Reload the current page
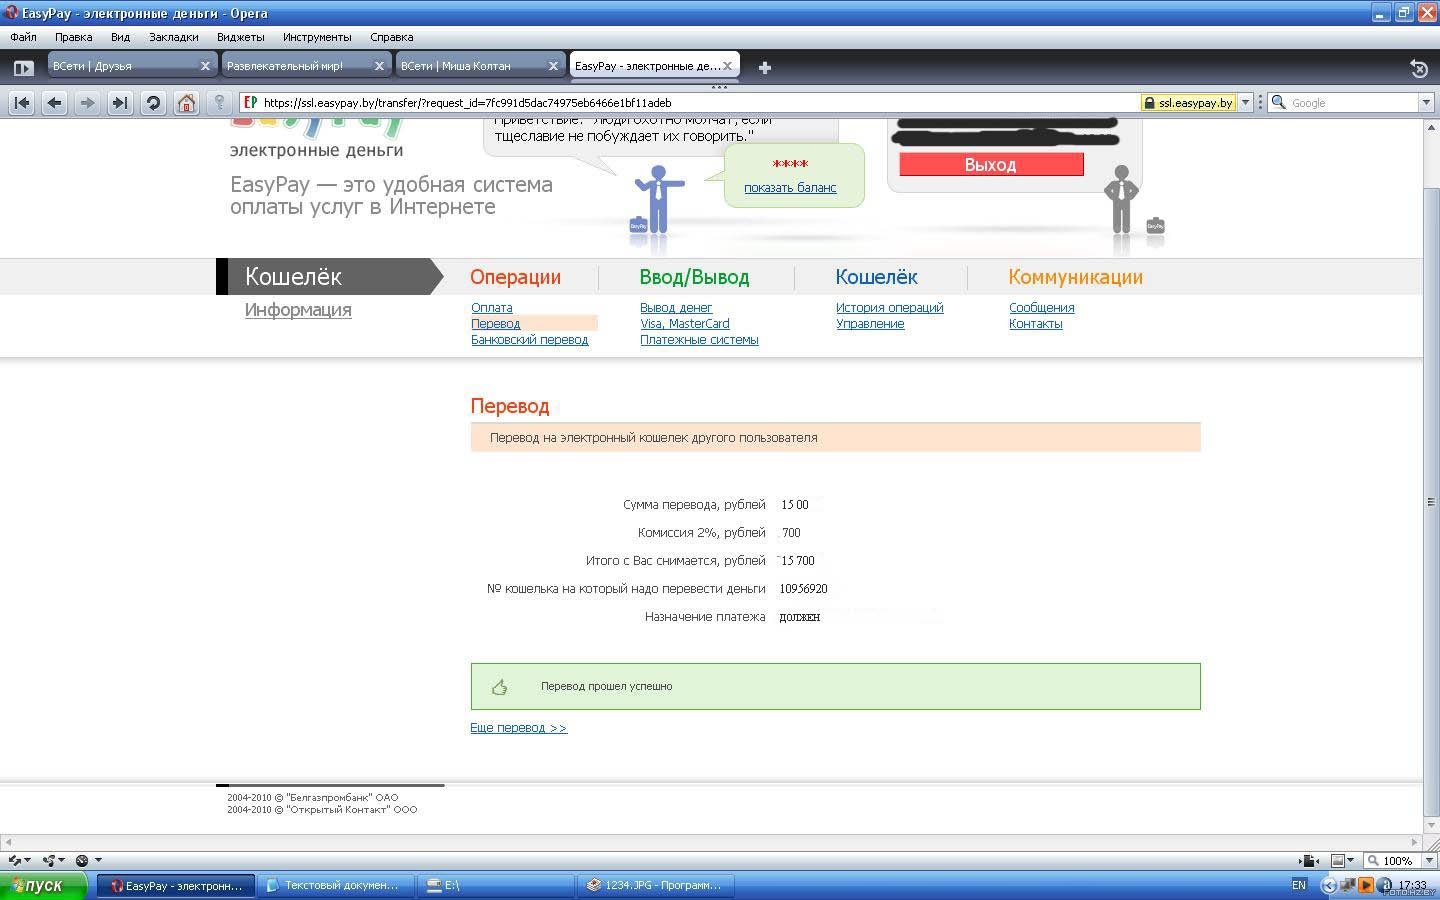 point(153,102)
